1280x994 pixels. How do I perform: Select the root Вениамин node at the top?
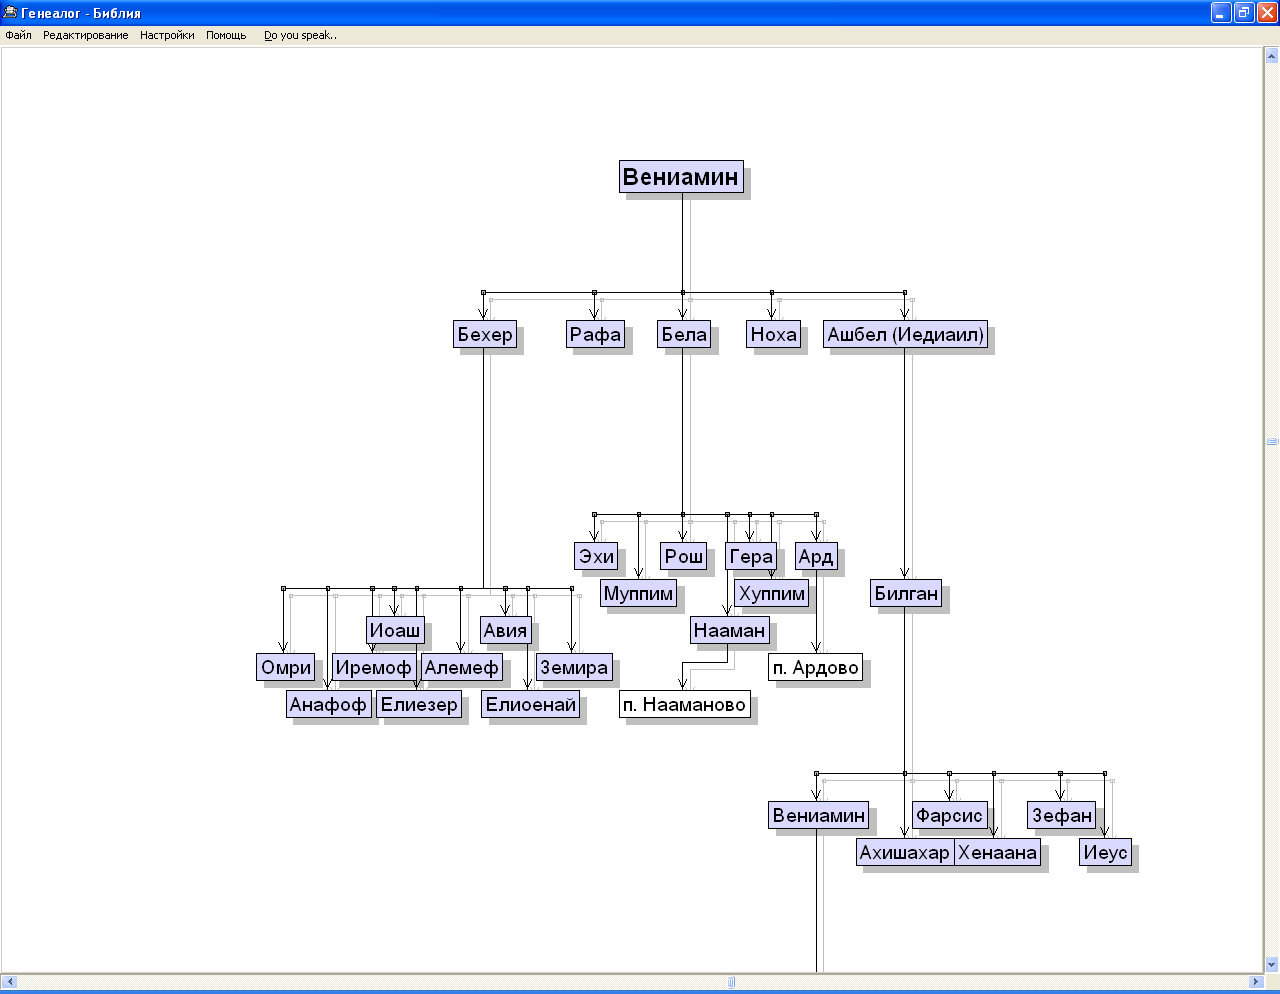(x=681, y=177)
